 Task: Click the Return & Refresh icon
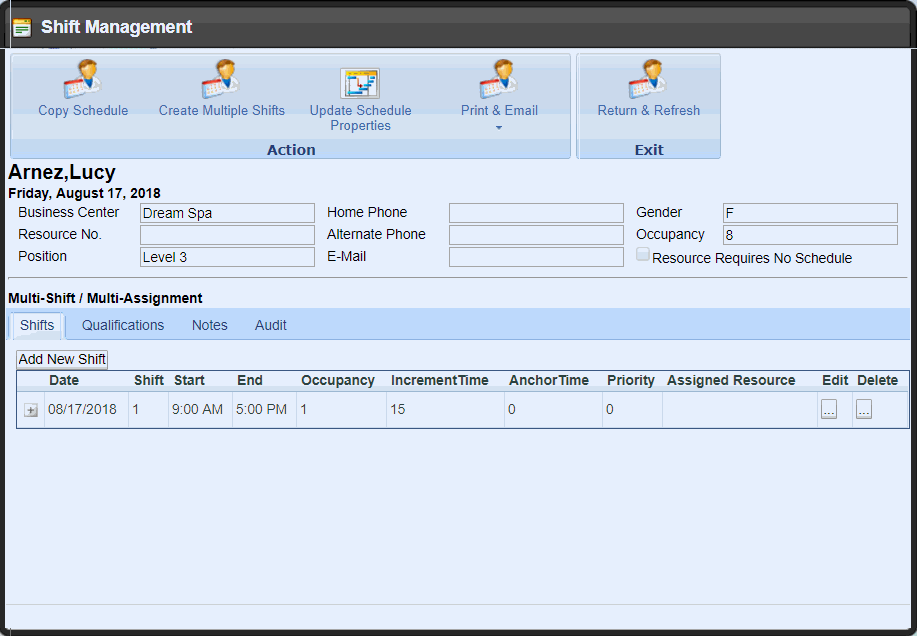(x=648, y=79)
